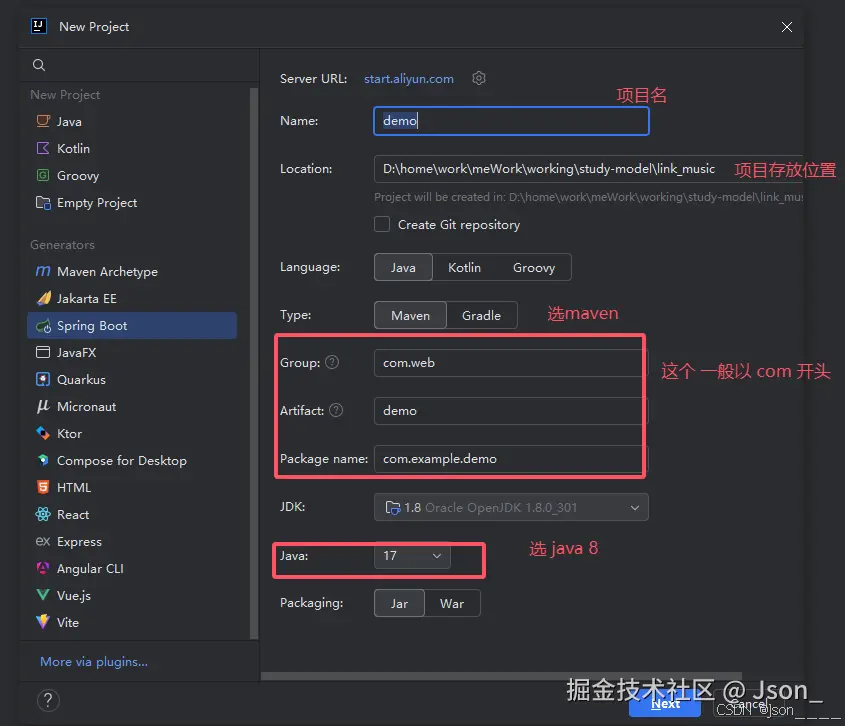Enable Create Git repository checkbox
This screenshot has height=726, width=845.
tap(382, 224)
